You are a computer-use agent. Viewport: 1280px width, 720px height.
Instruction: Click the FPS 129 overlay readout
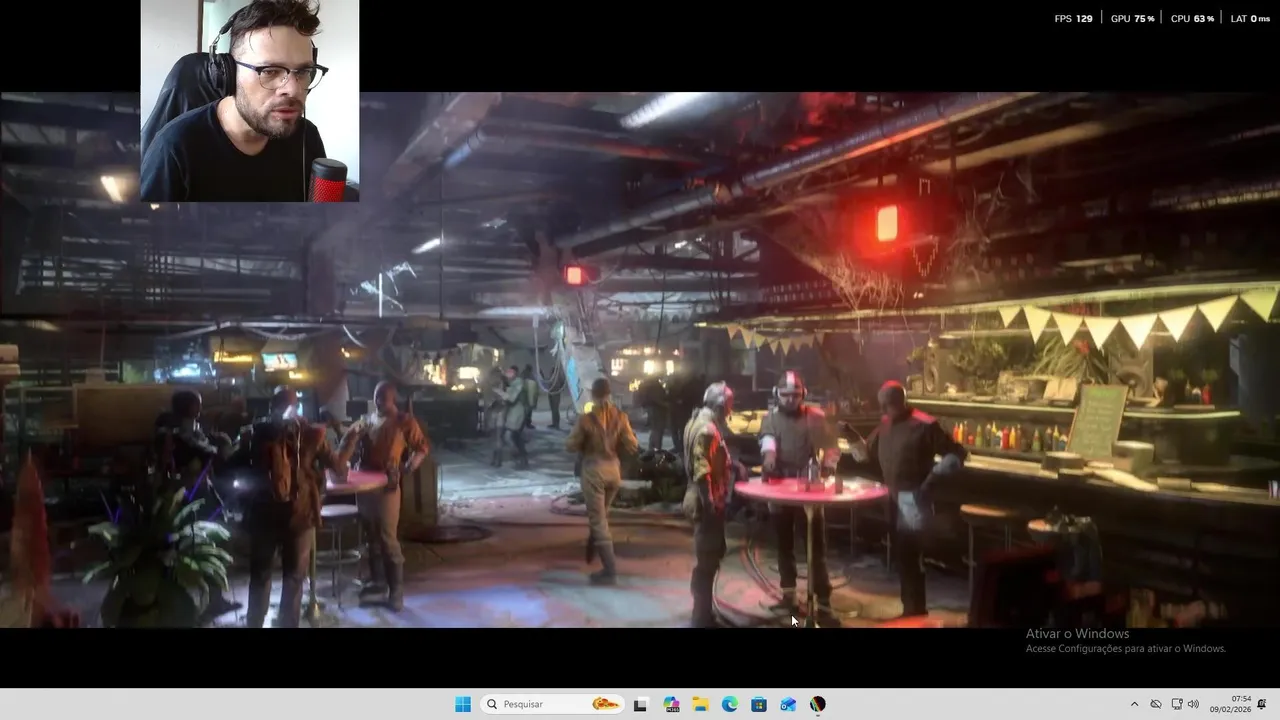(1073, 18)
